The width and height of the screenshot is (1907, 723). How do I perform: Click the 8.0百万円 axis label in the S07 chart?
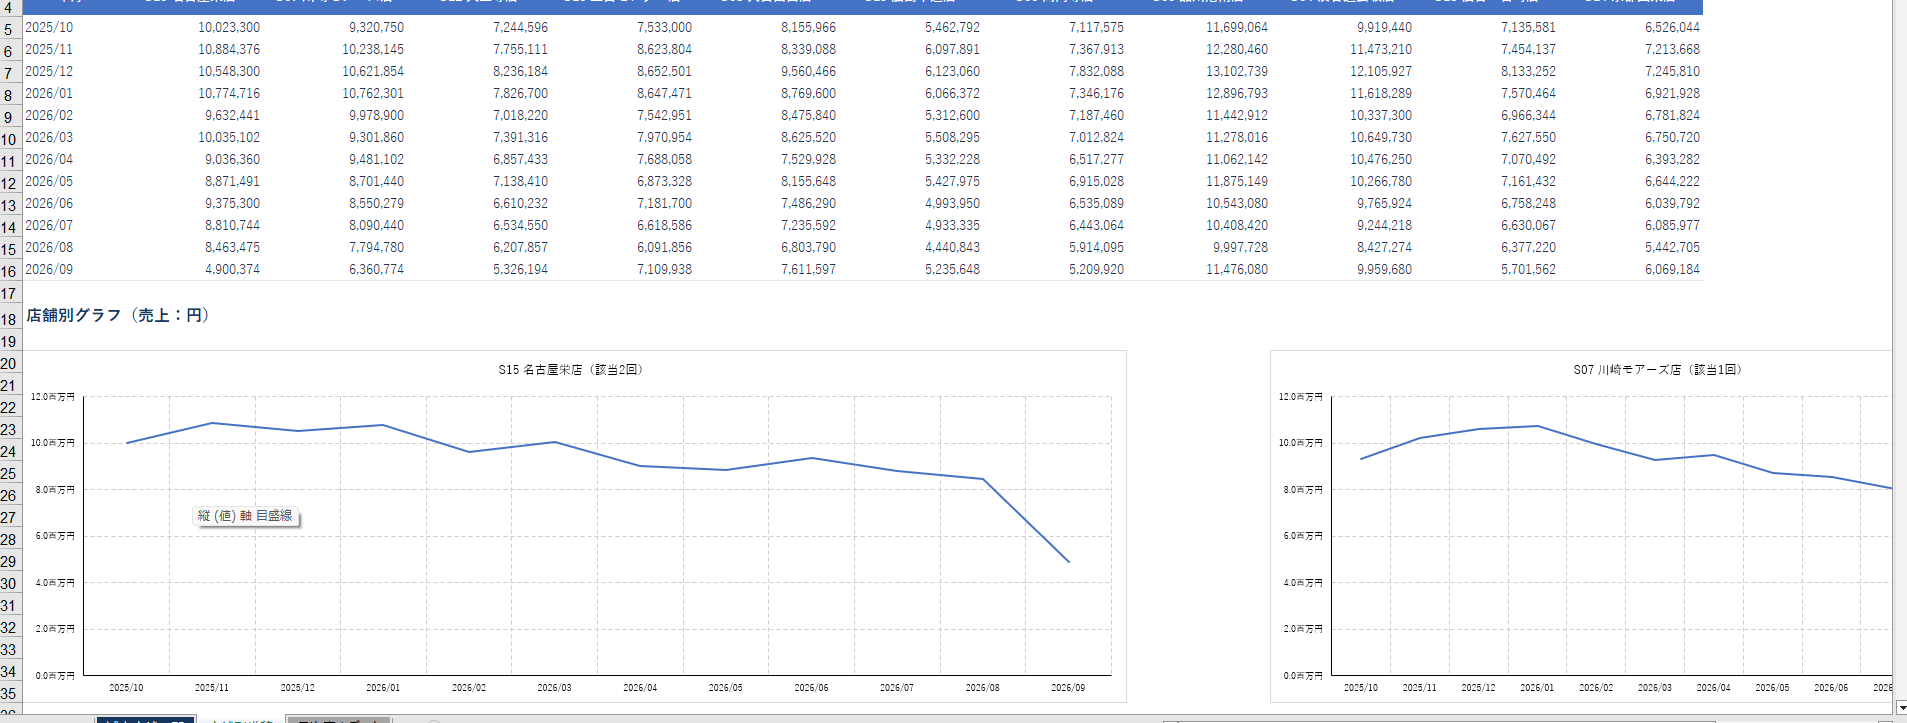[x=1303, y=490]
